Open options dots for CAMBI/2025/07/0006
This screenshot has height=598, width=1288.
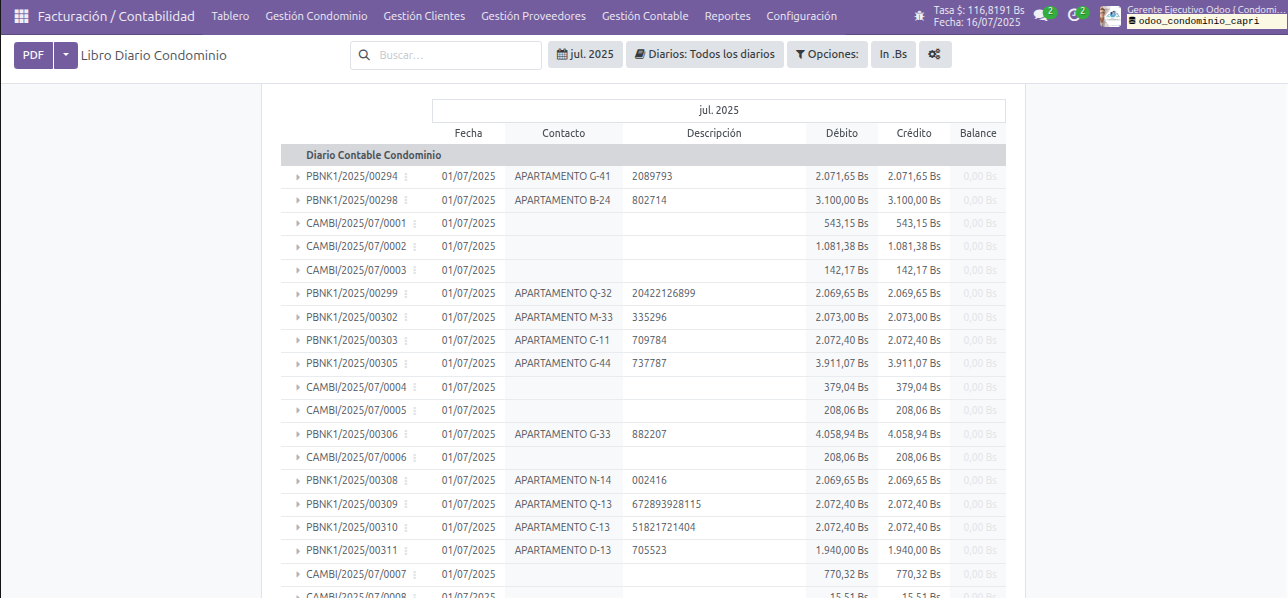coord(414,457)
